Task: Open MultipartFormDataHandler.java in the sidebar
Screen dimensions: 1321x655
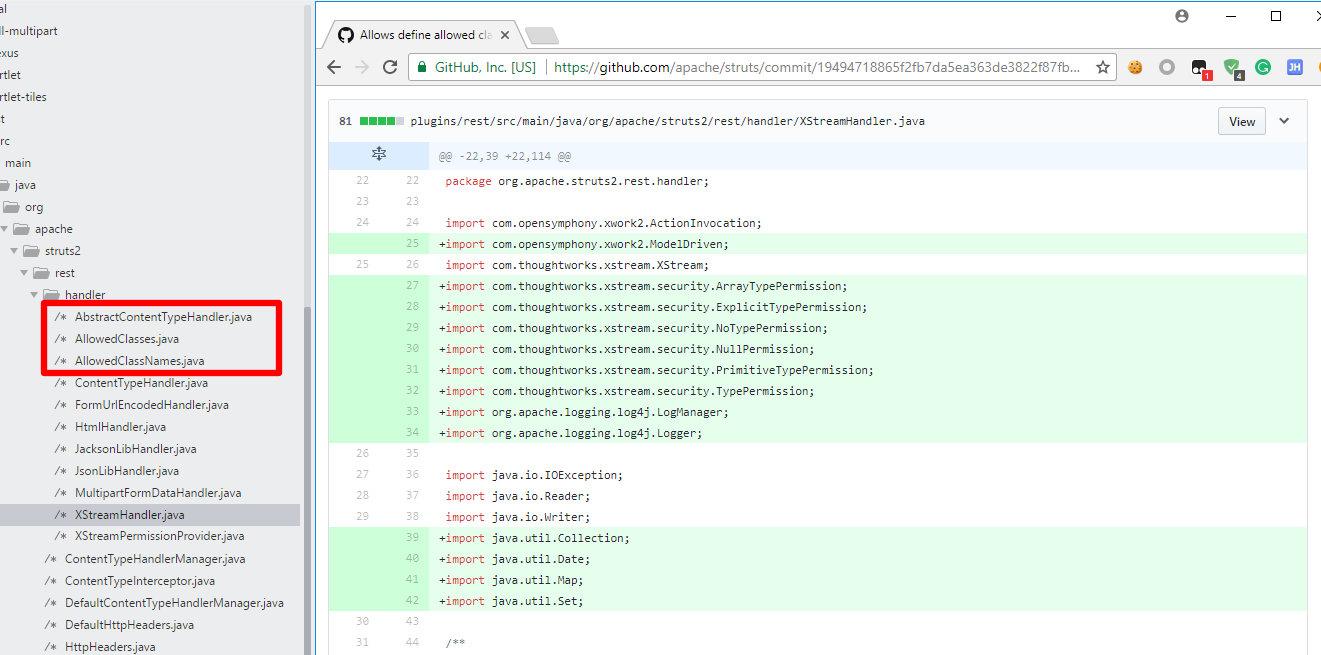Action: (x=158, y=493)
